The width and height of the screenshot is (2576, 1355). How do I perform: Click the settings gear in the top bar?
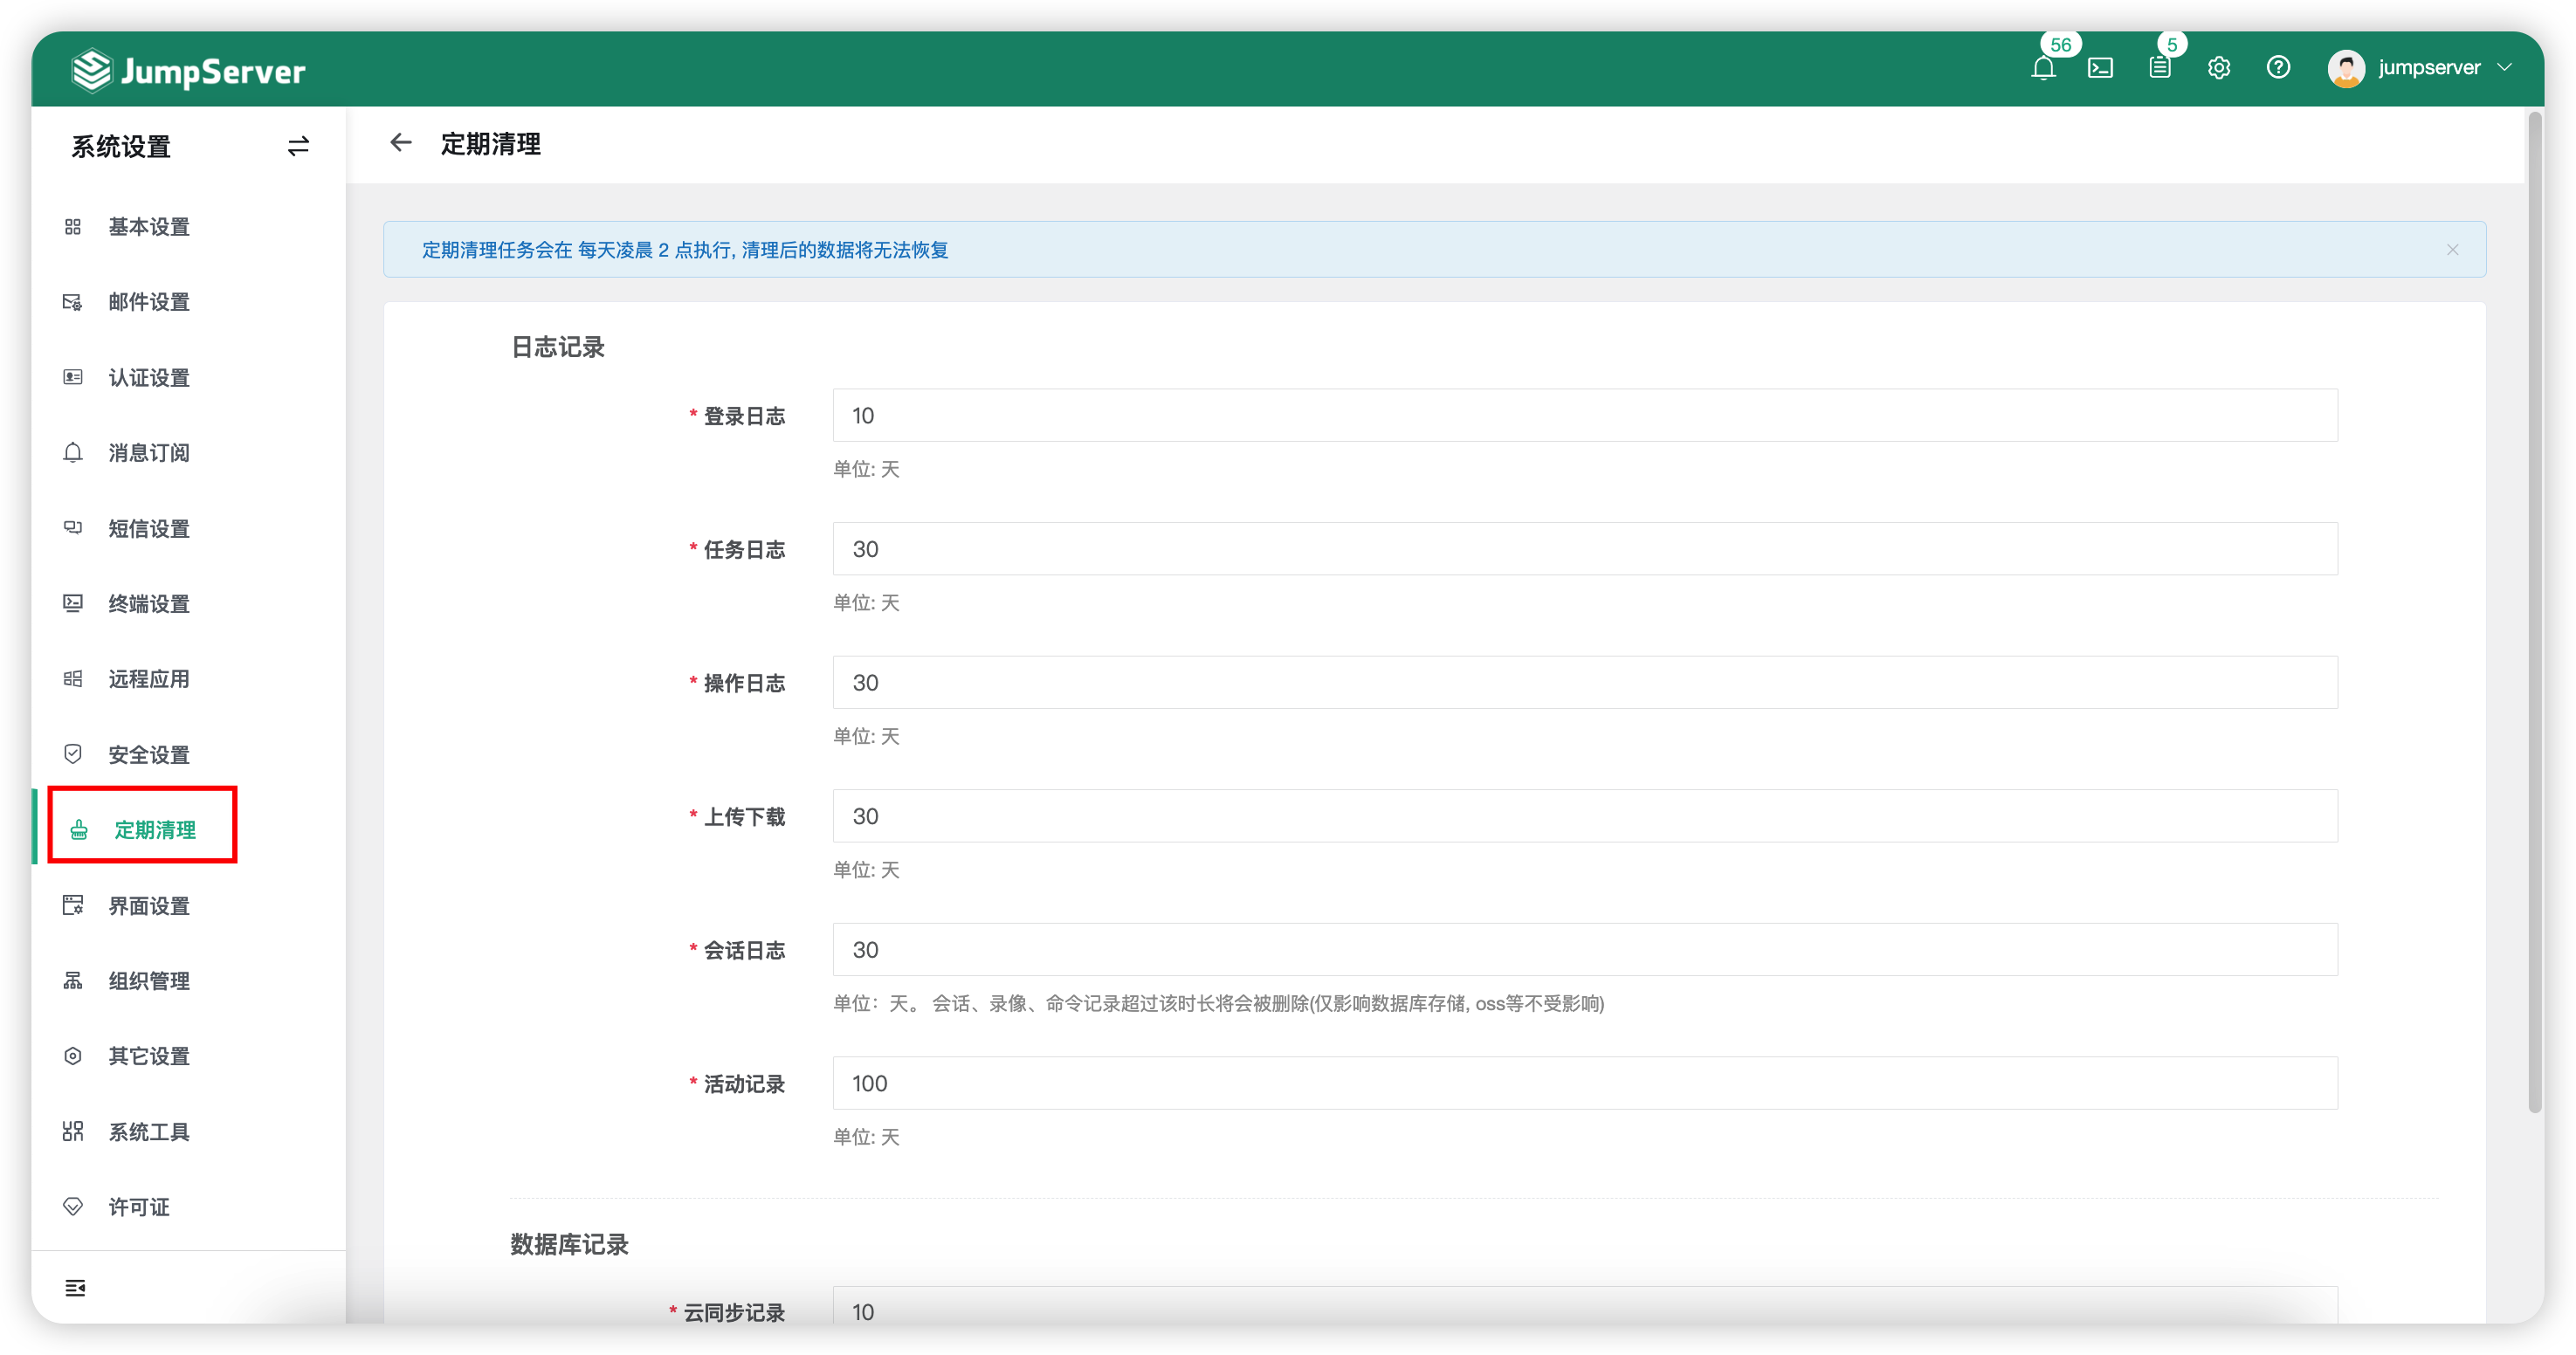point(2219,68)
